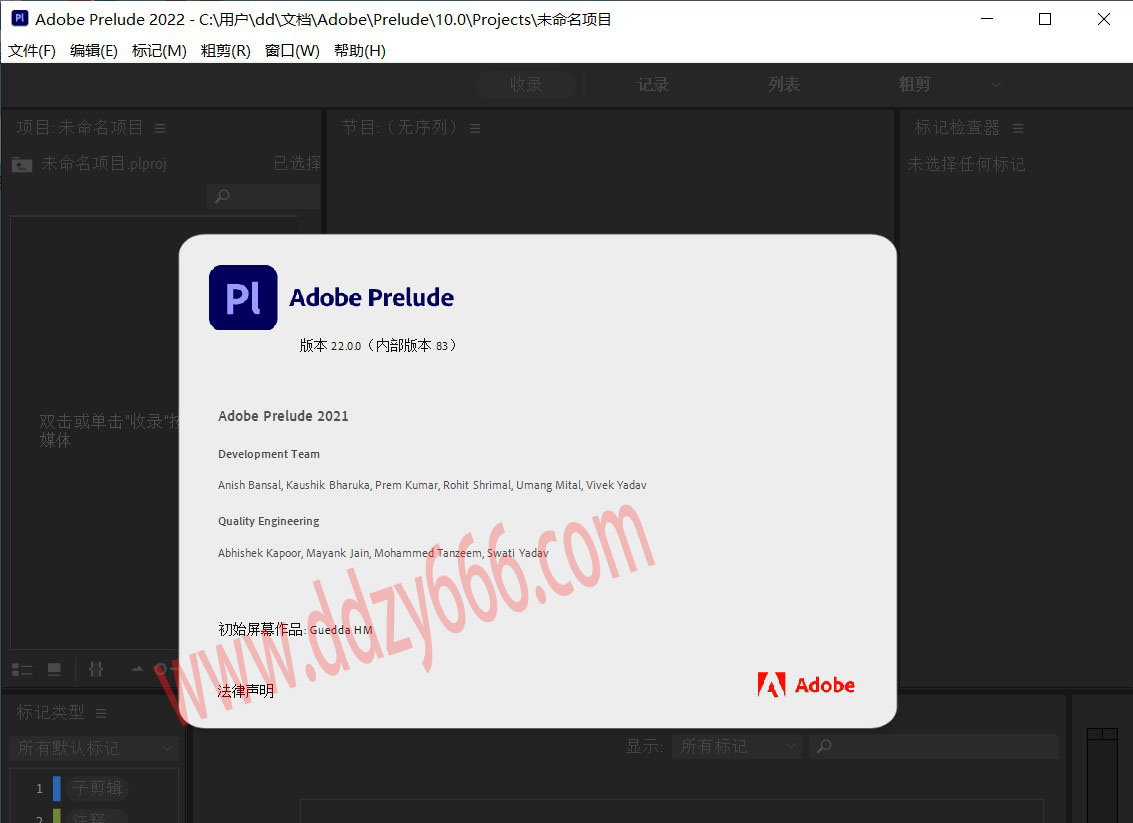The image size is (1133, 823).
Task: Minimize the Adobe Prelude window
Action: point(987,19)
